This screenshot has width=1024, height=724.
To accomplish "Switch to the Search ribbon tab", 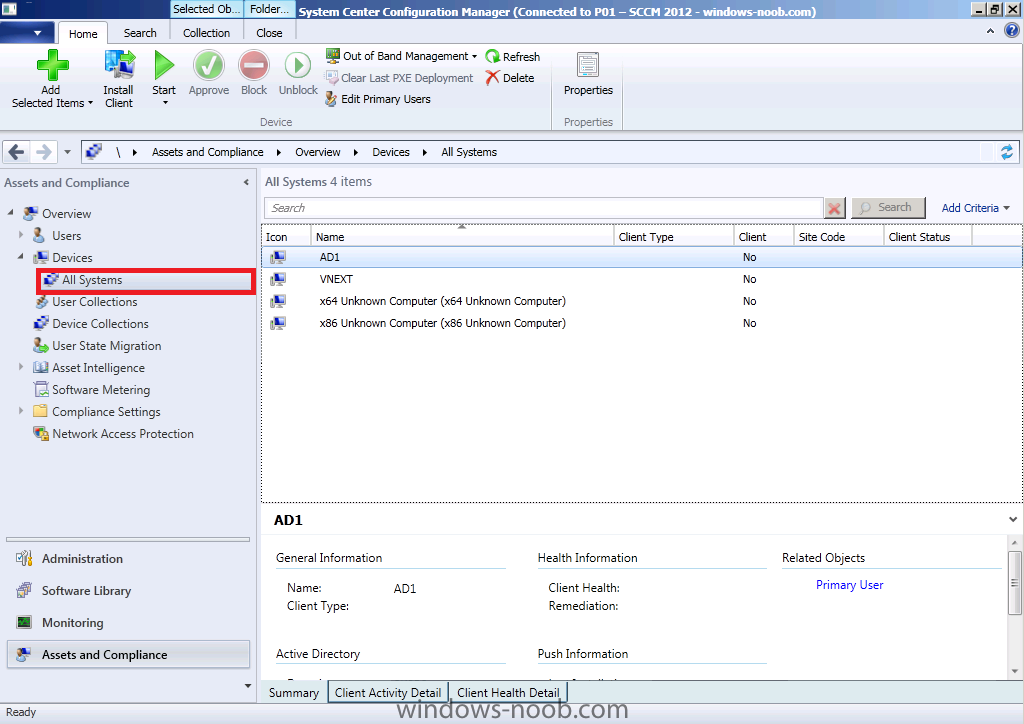I will pos(140,33).
